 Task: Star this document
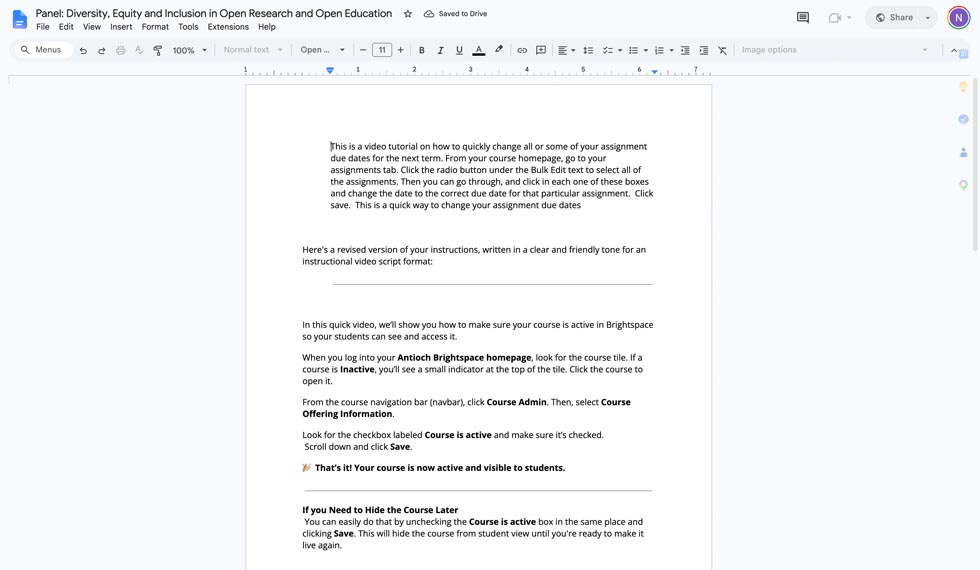coord(408,14)
